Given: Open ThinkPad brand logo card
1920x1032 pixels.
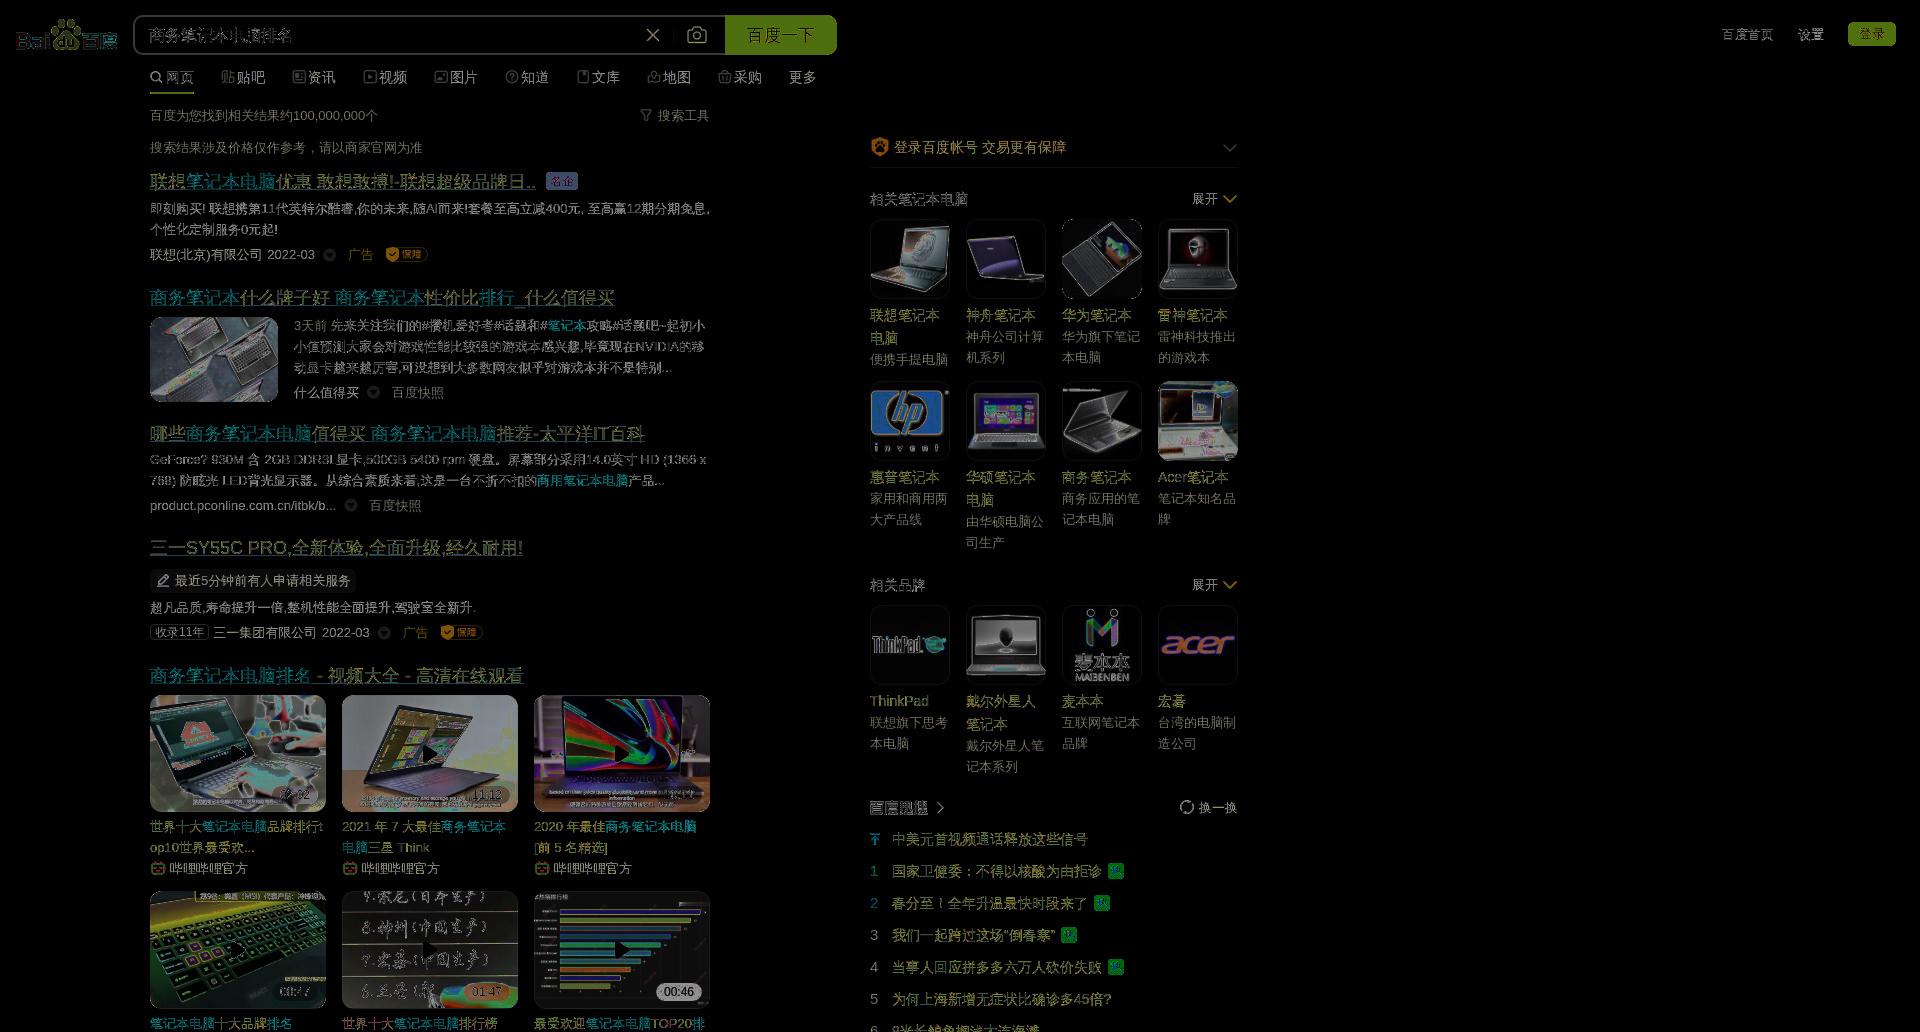Looking at the screenshot, I should coord(909,645).
